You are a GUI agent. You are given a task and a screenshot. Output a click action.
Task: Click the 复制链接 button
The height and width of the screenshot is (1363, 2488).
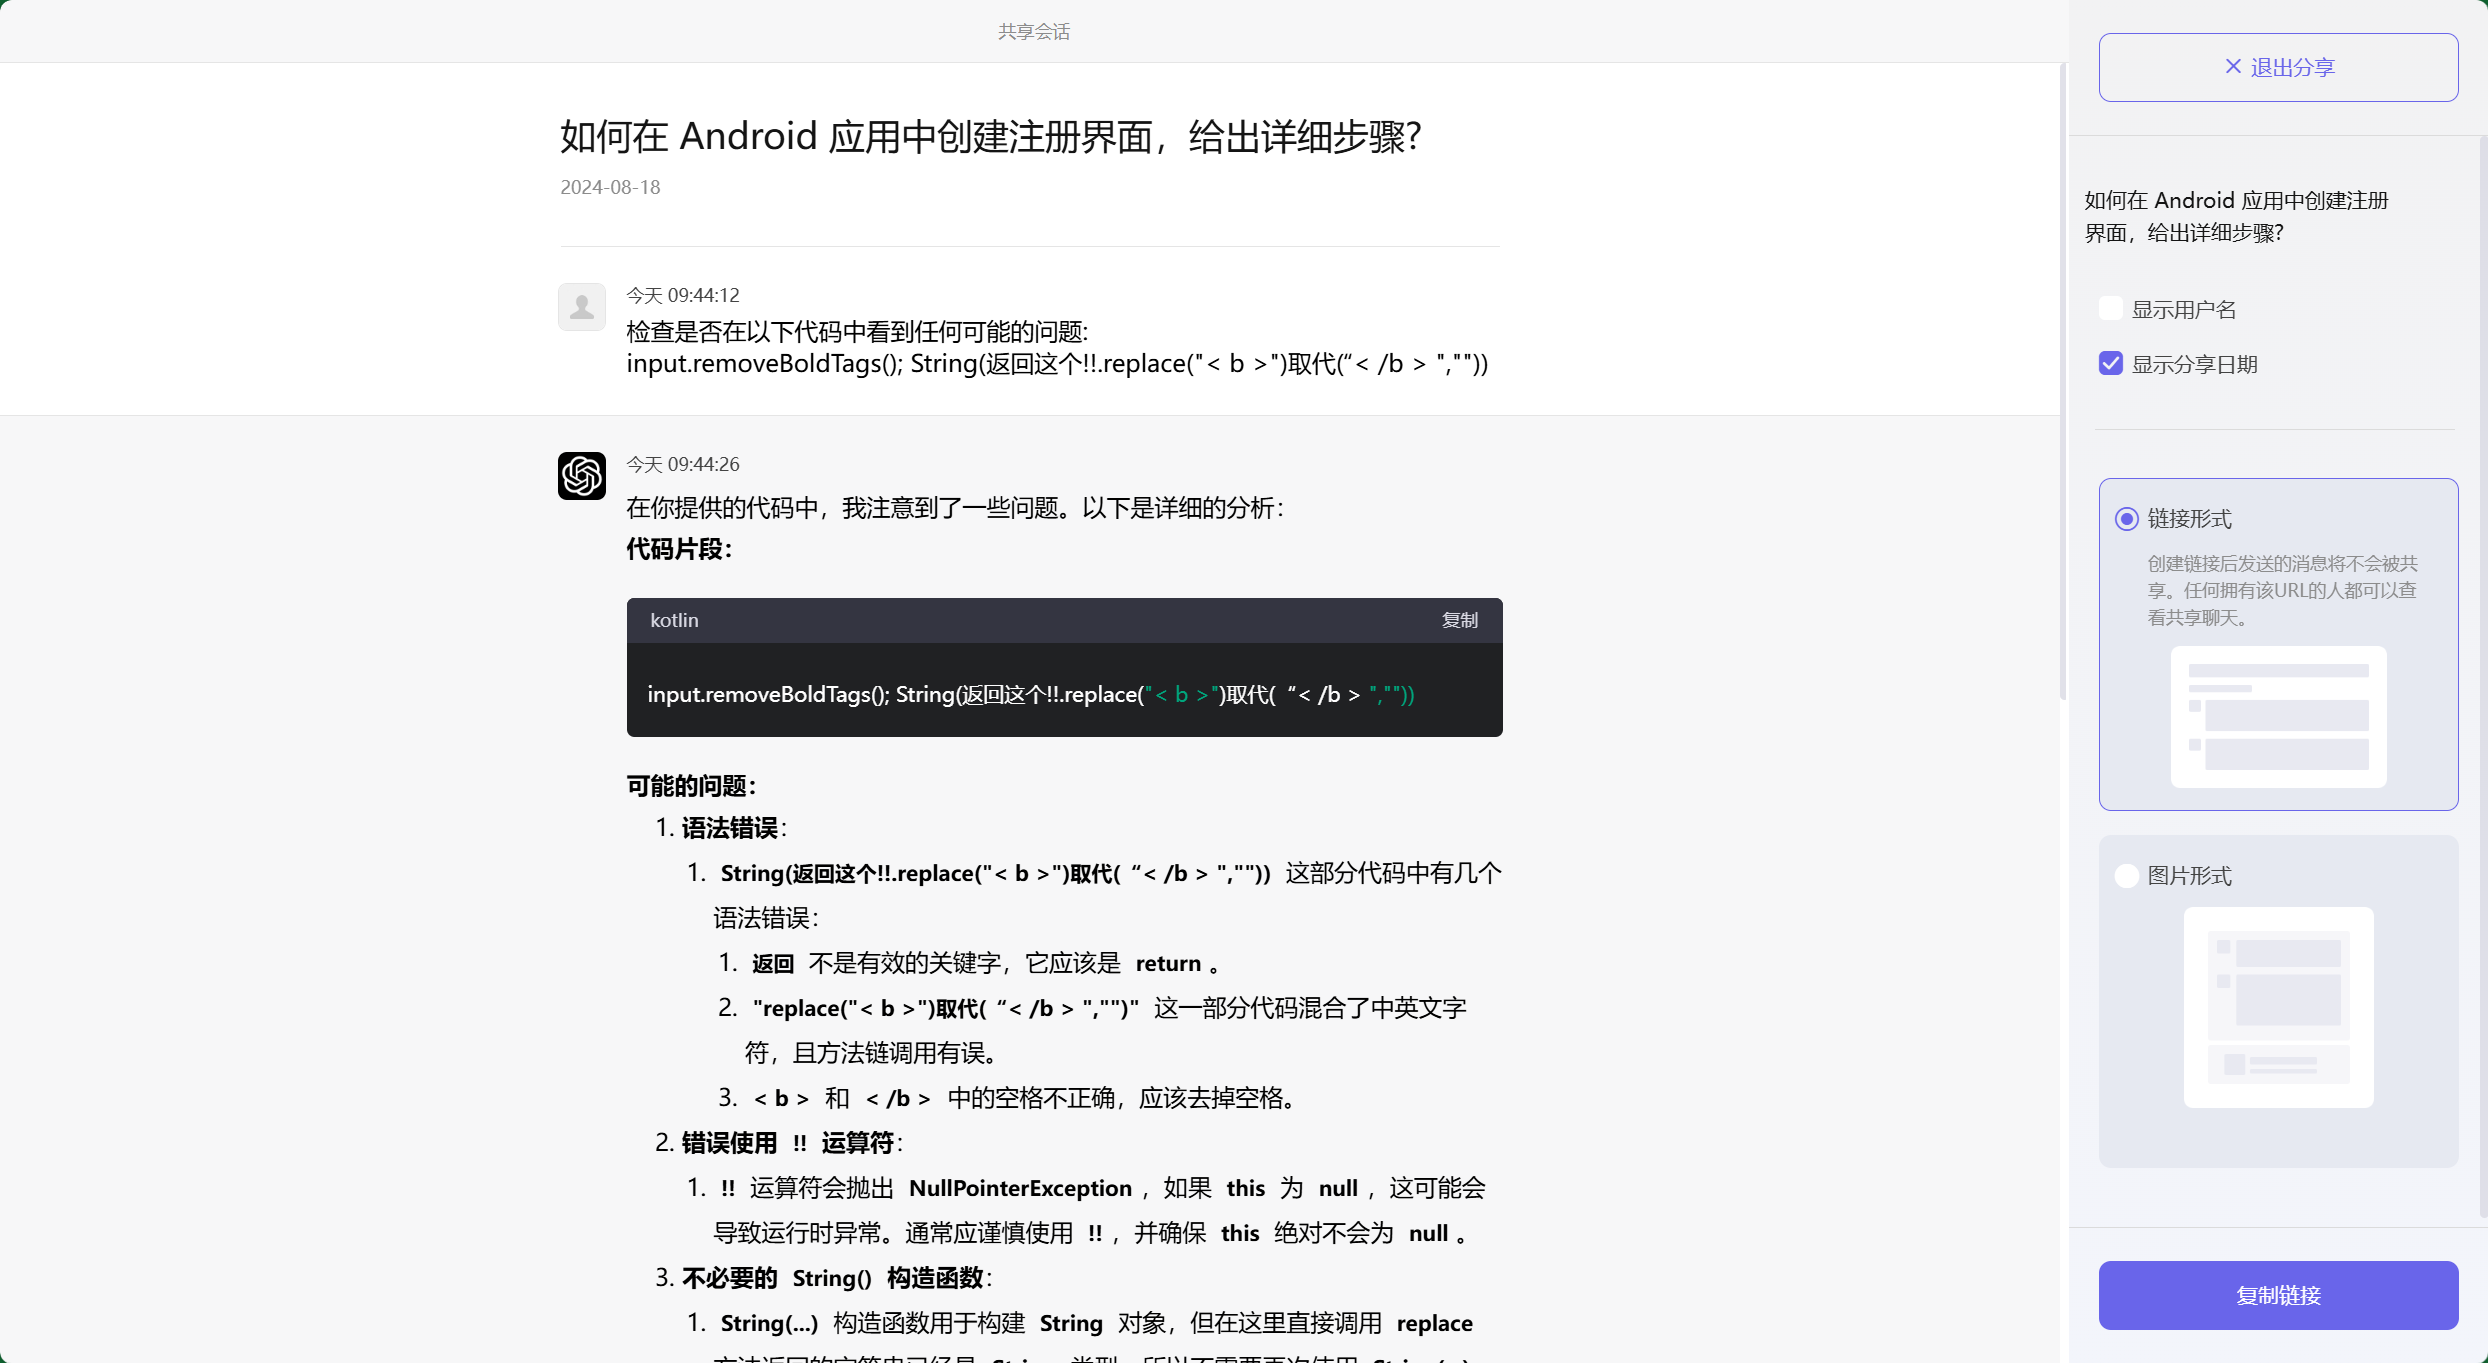tap(2278, 1295)
